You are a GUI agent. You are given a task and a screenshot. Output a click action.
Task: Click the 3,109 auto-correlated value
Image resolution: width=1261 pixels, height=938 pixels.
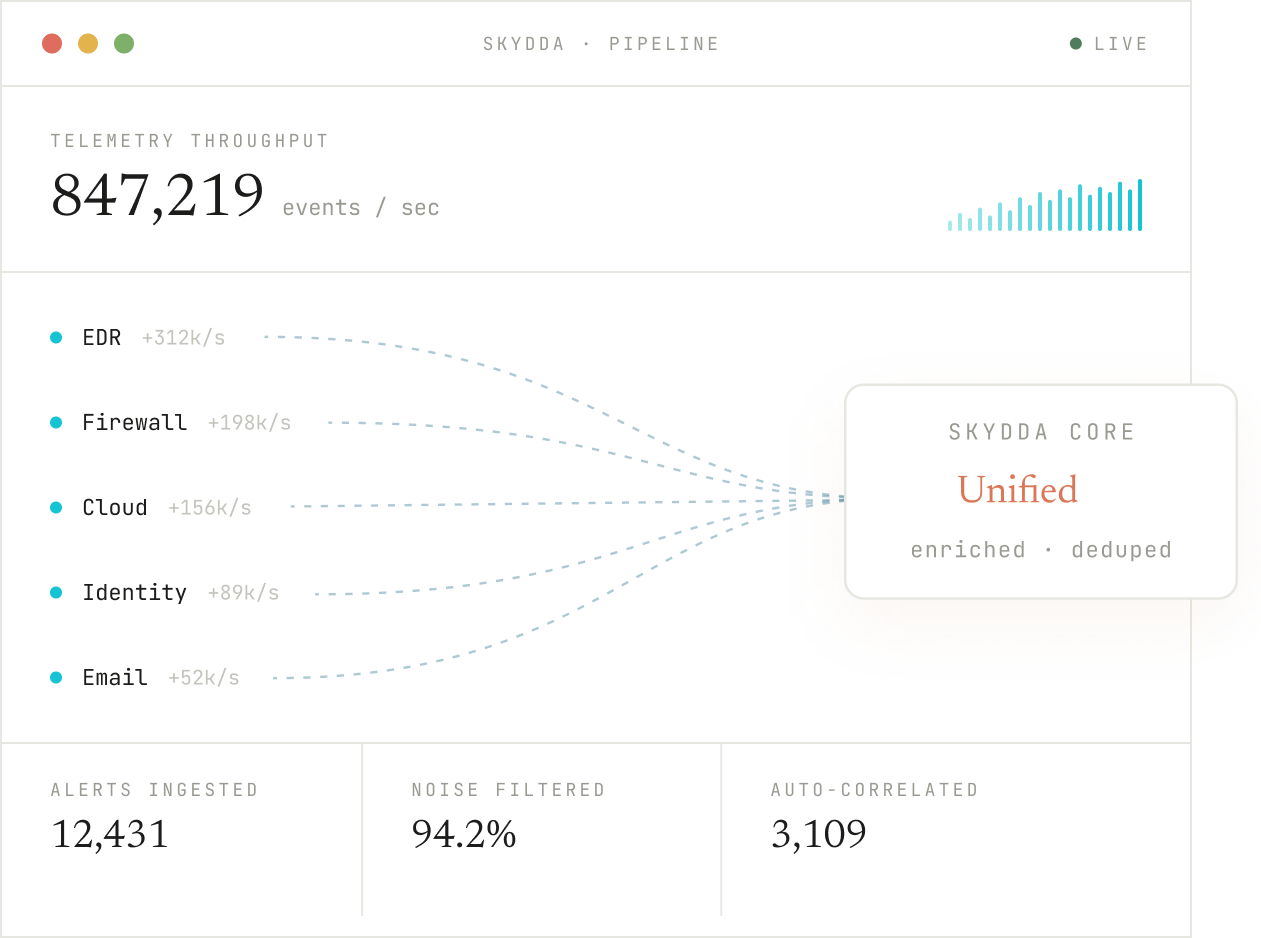click(x=819, y=834)
